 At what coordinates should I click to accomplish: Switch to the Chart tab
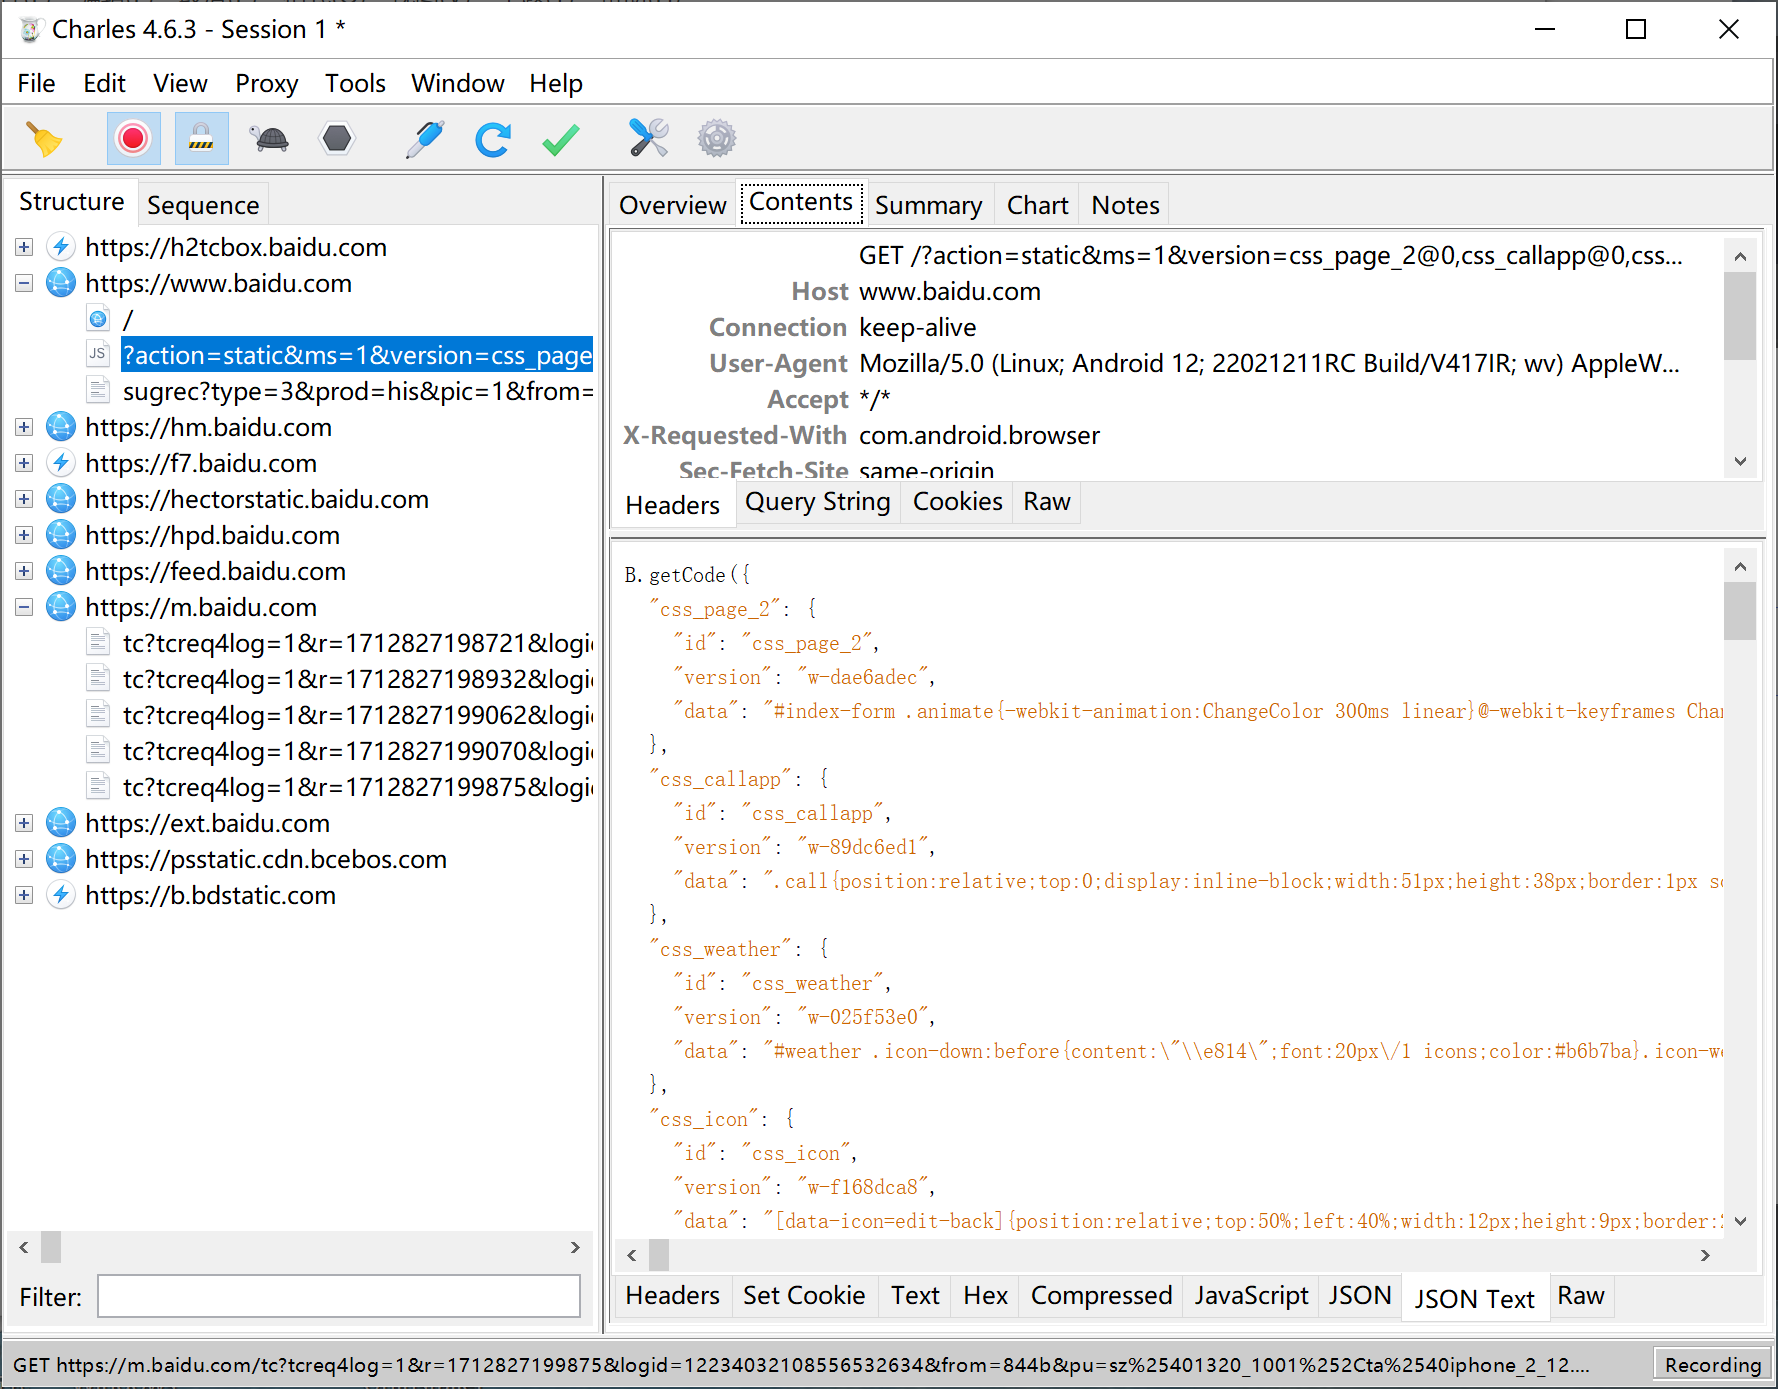click(x=1038, y=205)
